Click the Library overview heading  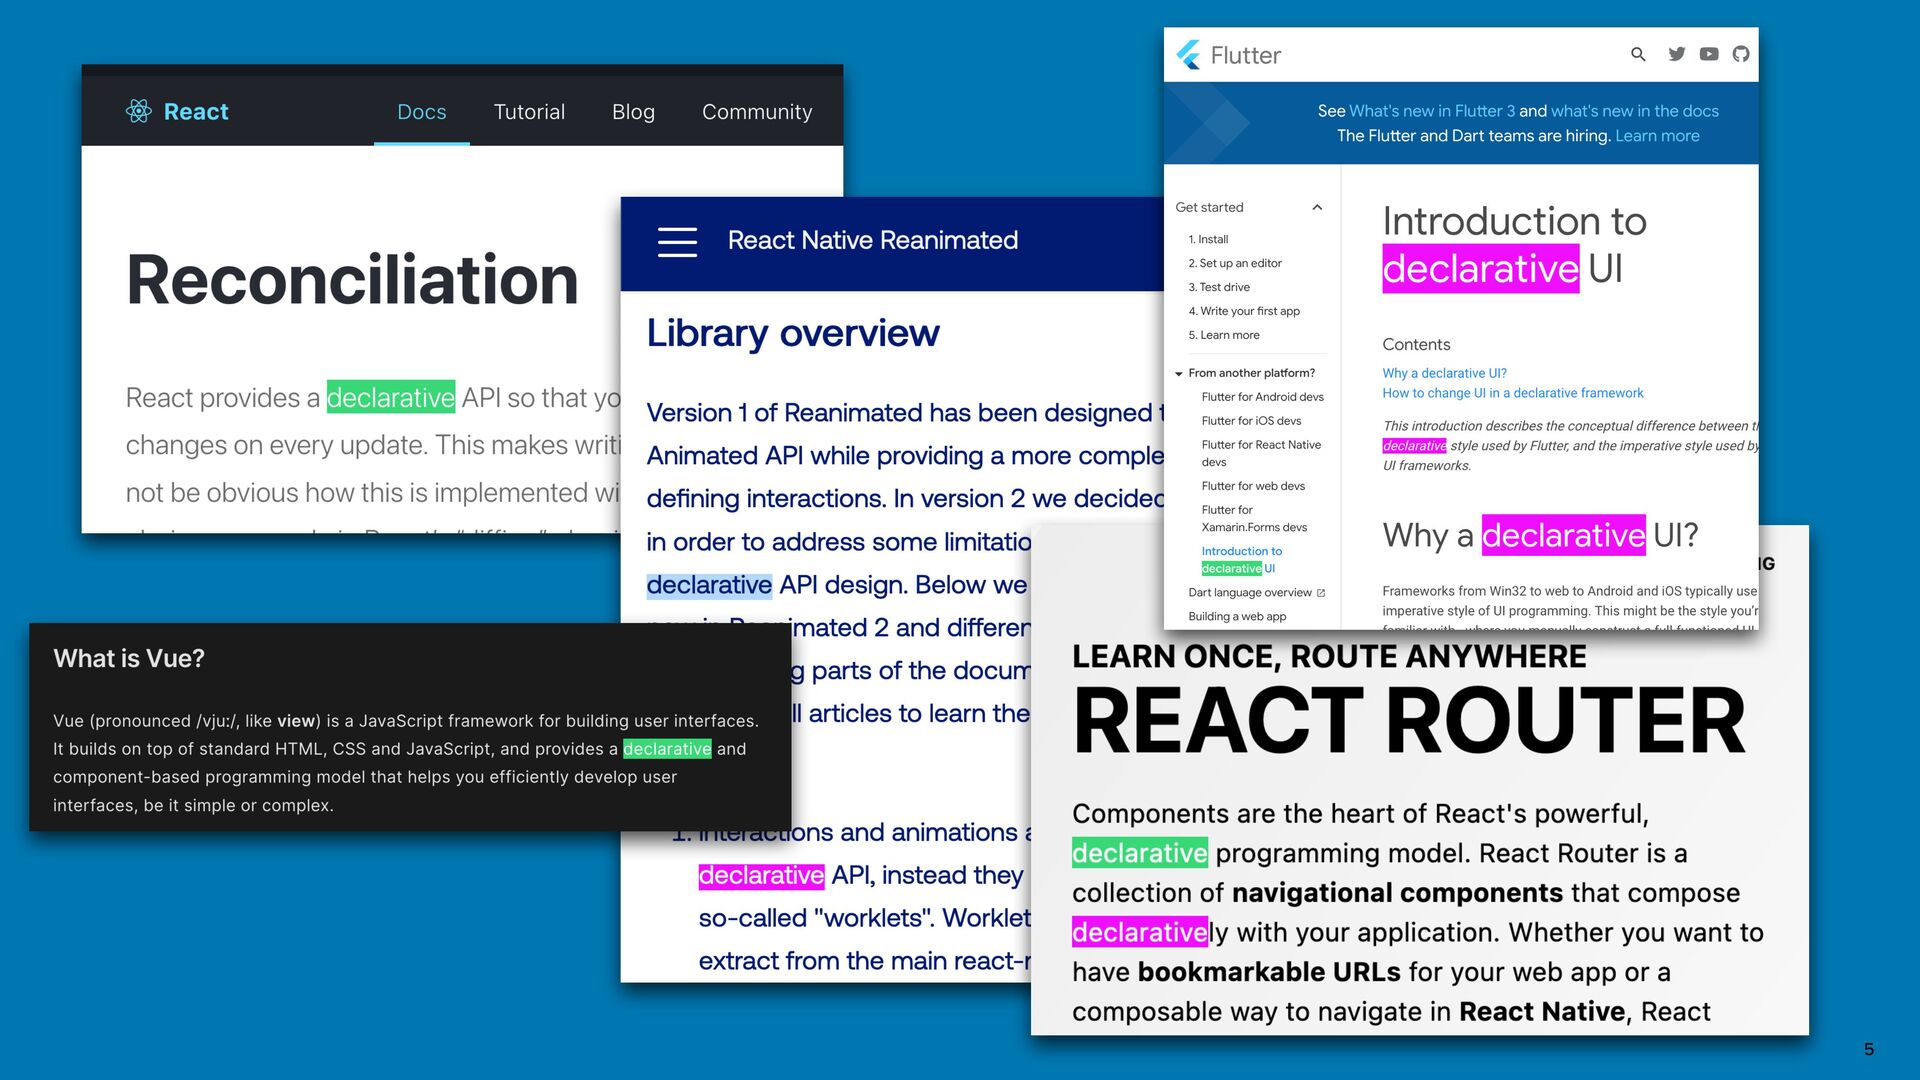[x=793, y=333]
